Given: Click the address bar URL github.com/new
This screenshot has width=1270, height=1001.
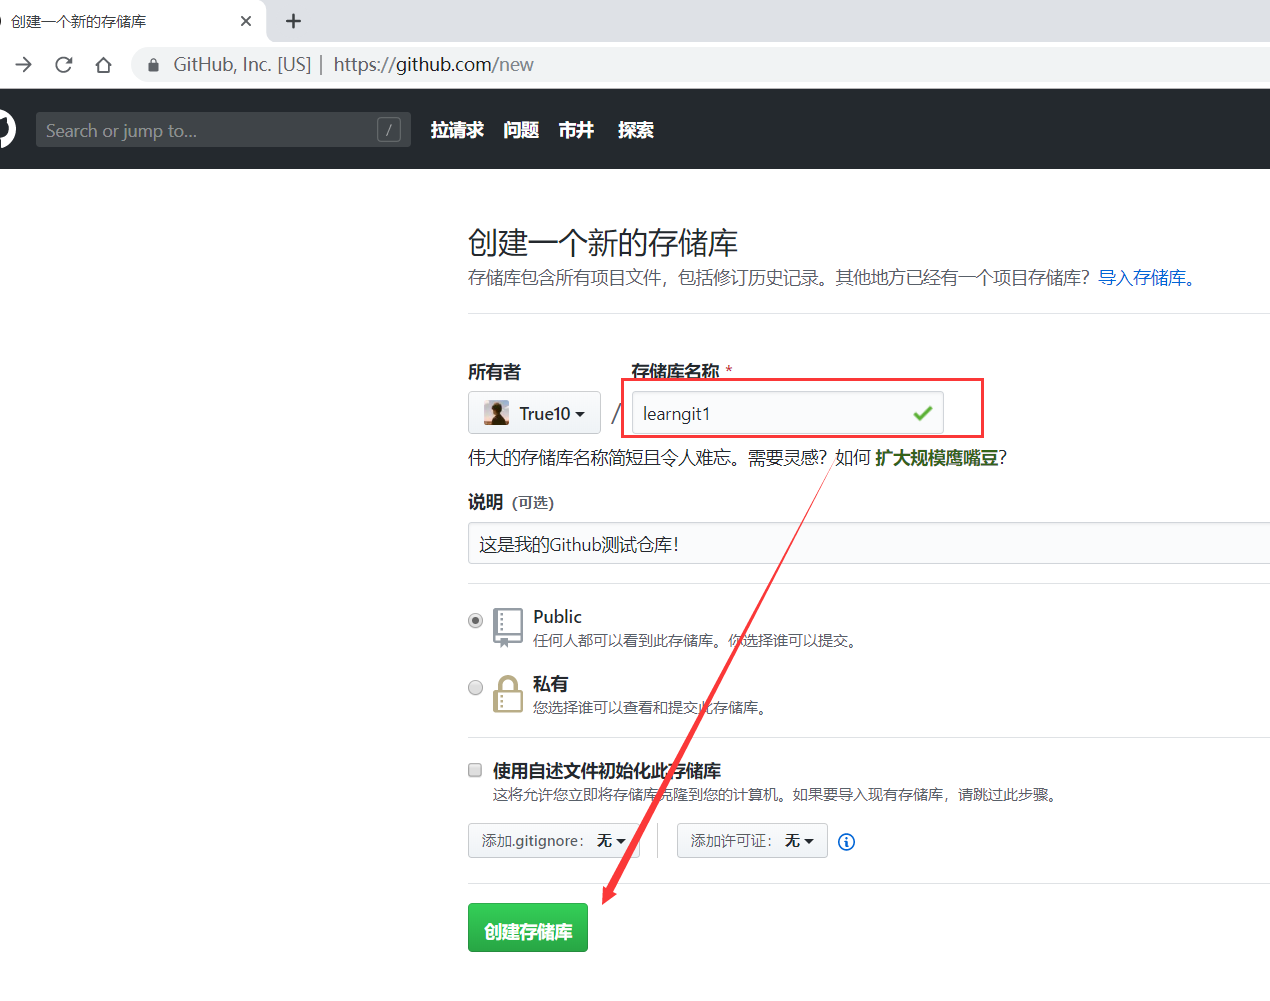Looking at the screenshot, I should tap(433, 65).
